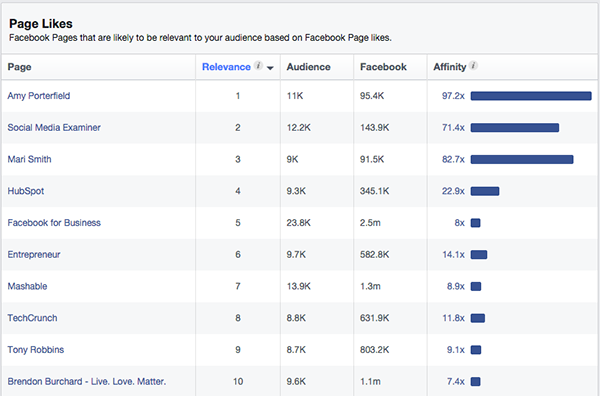
Task: Click the 8x affinity bar for Facebook for Business
Action: [x=475, y=223]
